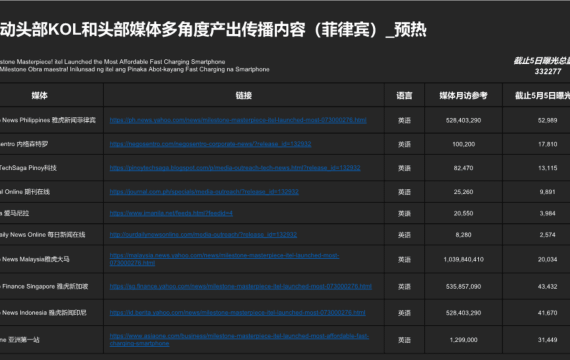This screenshot has height=360, width=570.
Task: Select the 媒体月访参考 column header
Action: click(x=463, y=95)
